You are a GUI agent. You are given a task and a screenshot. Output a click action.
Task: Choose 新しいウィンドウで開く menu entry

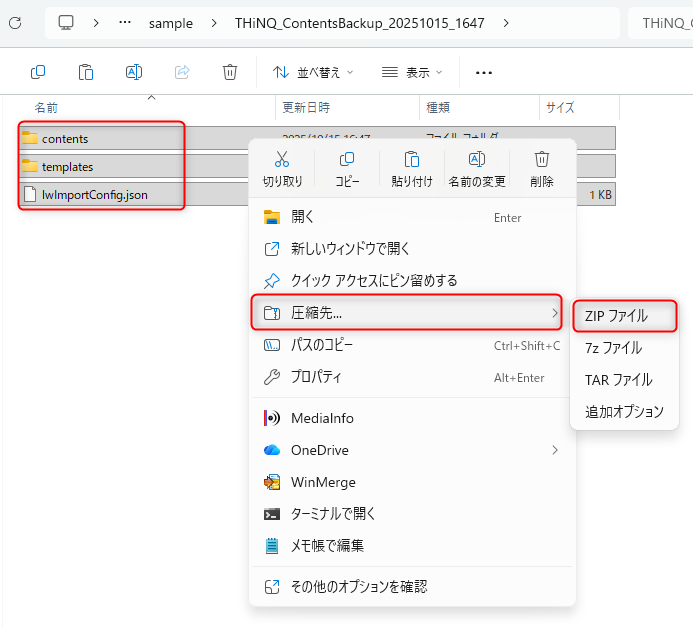(x=412, y=249)
